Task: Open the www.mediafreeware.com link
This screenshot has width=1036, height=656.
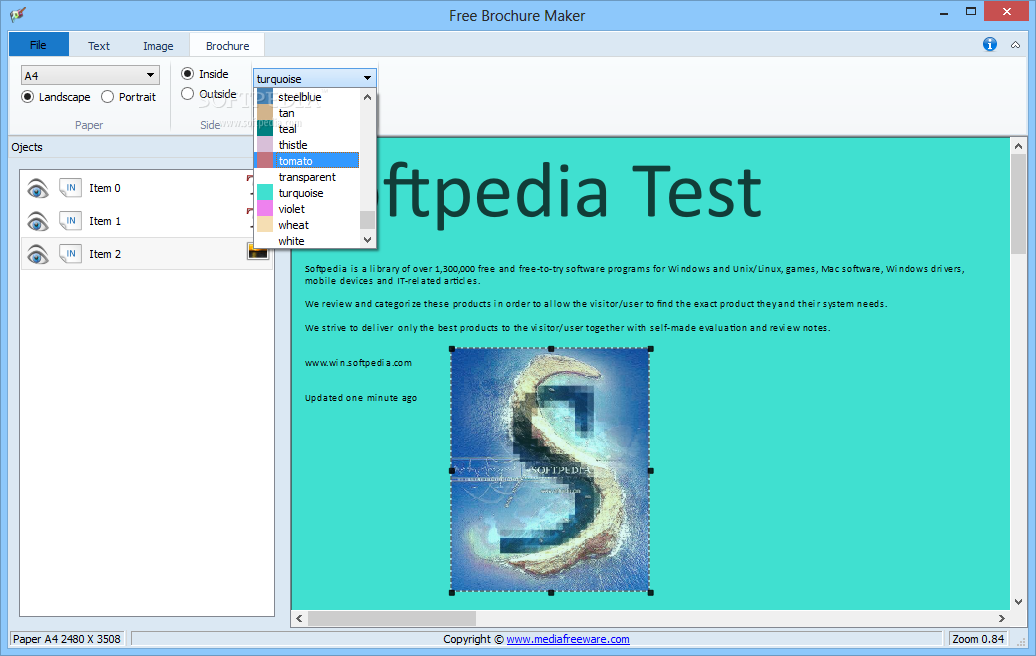Action: point(568,639)
